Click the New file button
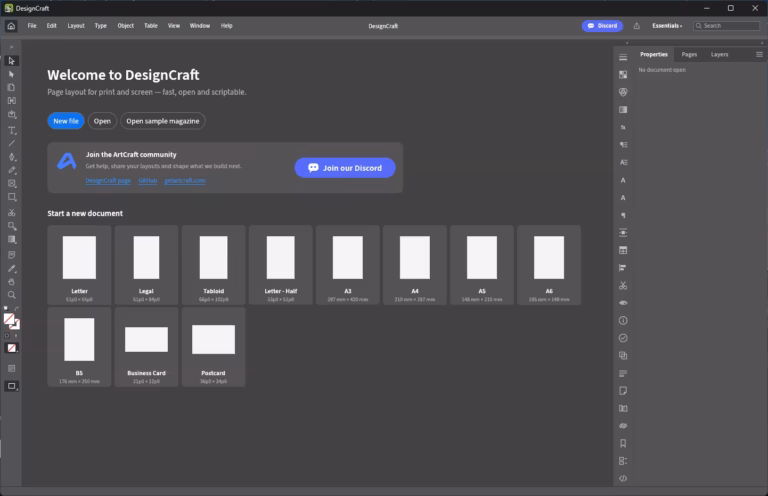 pos(66,121)
